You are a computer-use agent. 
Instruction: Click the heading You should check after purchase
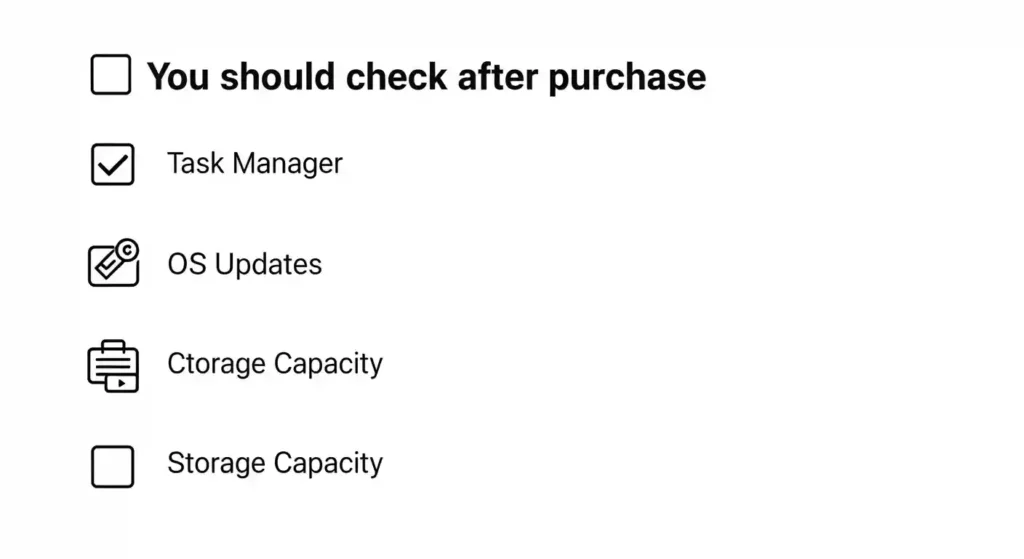[426, 77]
